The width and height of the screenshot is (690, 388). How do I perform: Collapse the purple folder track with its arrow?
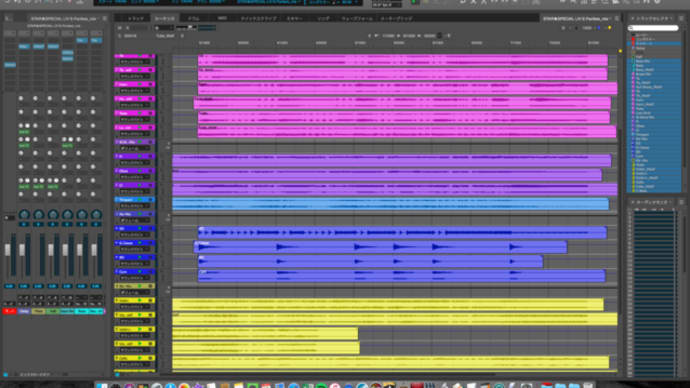click(x=117, y=142)
